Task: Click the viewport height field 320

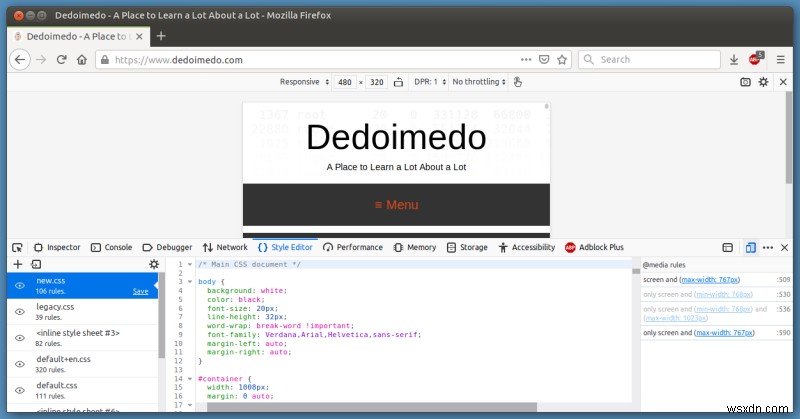Action: (x=377, y=82)
